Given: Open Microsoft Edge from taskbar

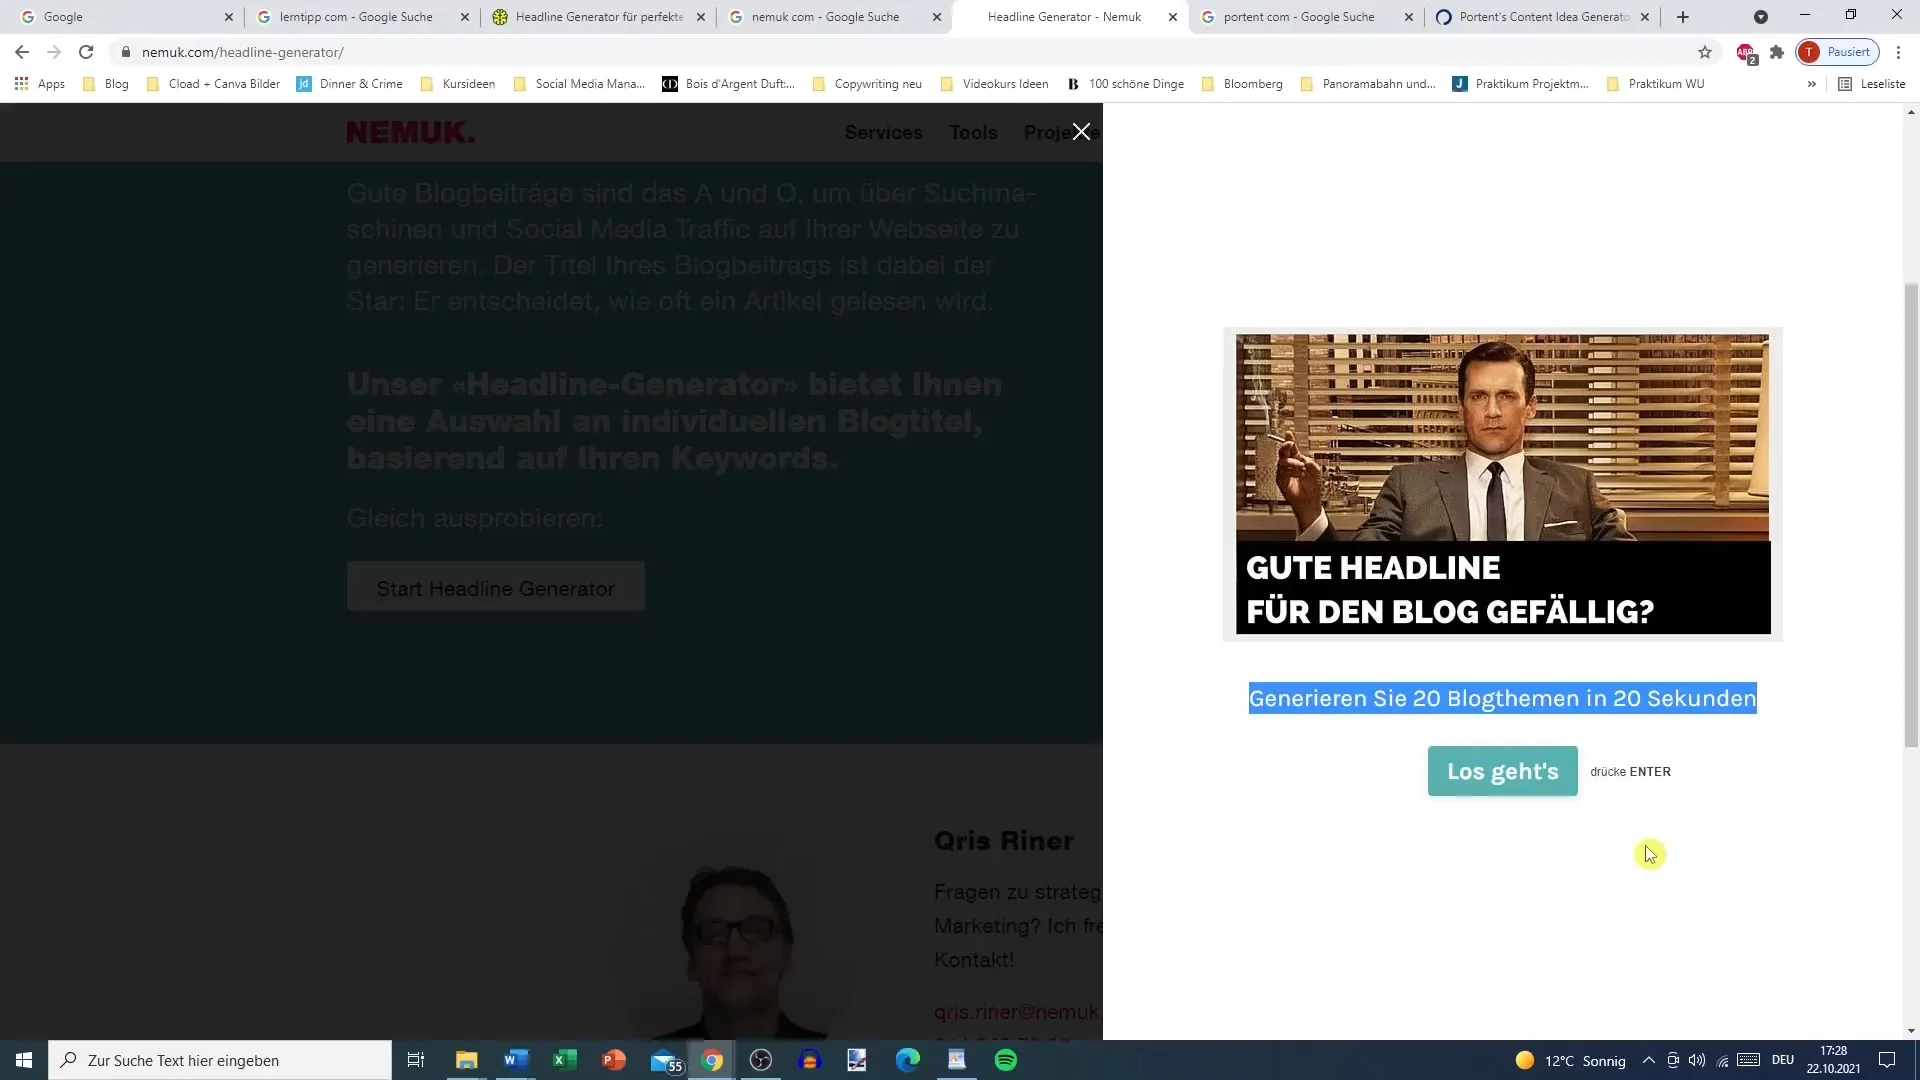Looking at the screenshot, I should (x=908, y=1060).
